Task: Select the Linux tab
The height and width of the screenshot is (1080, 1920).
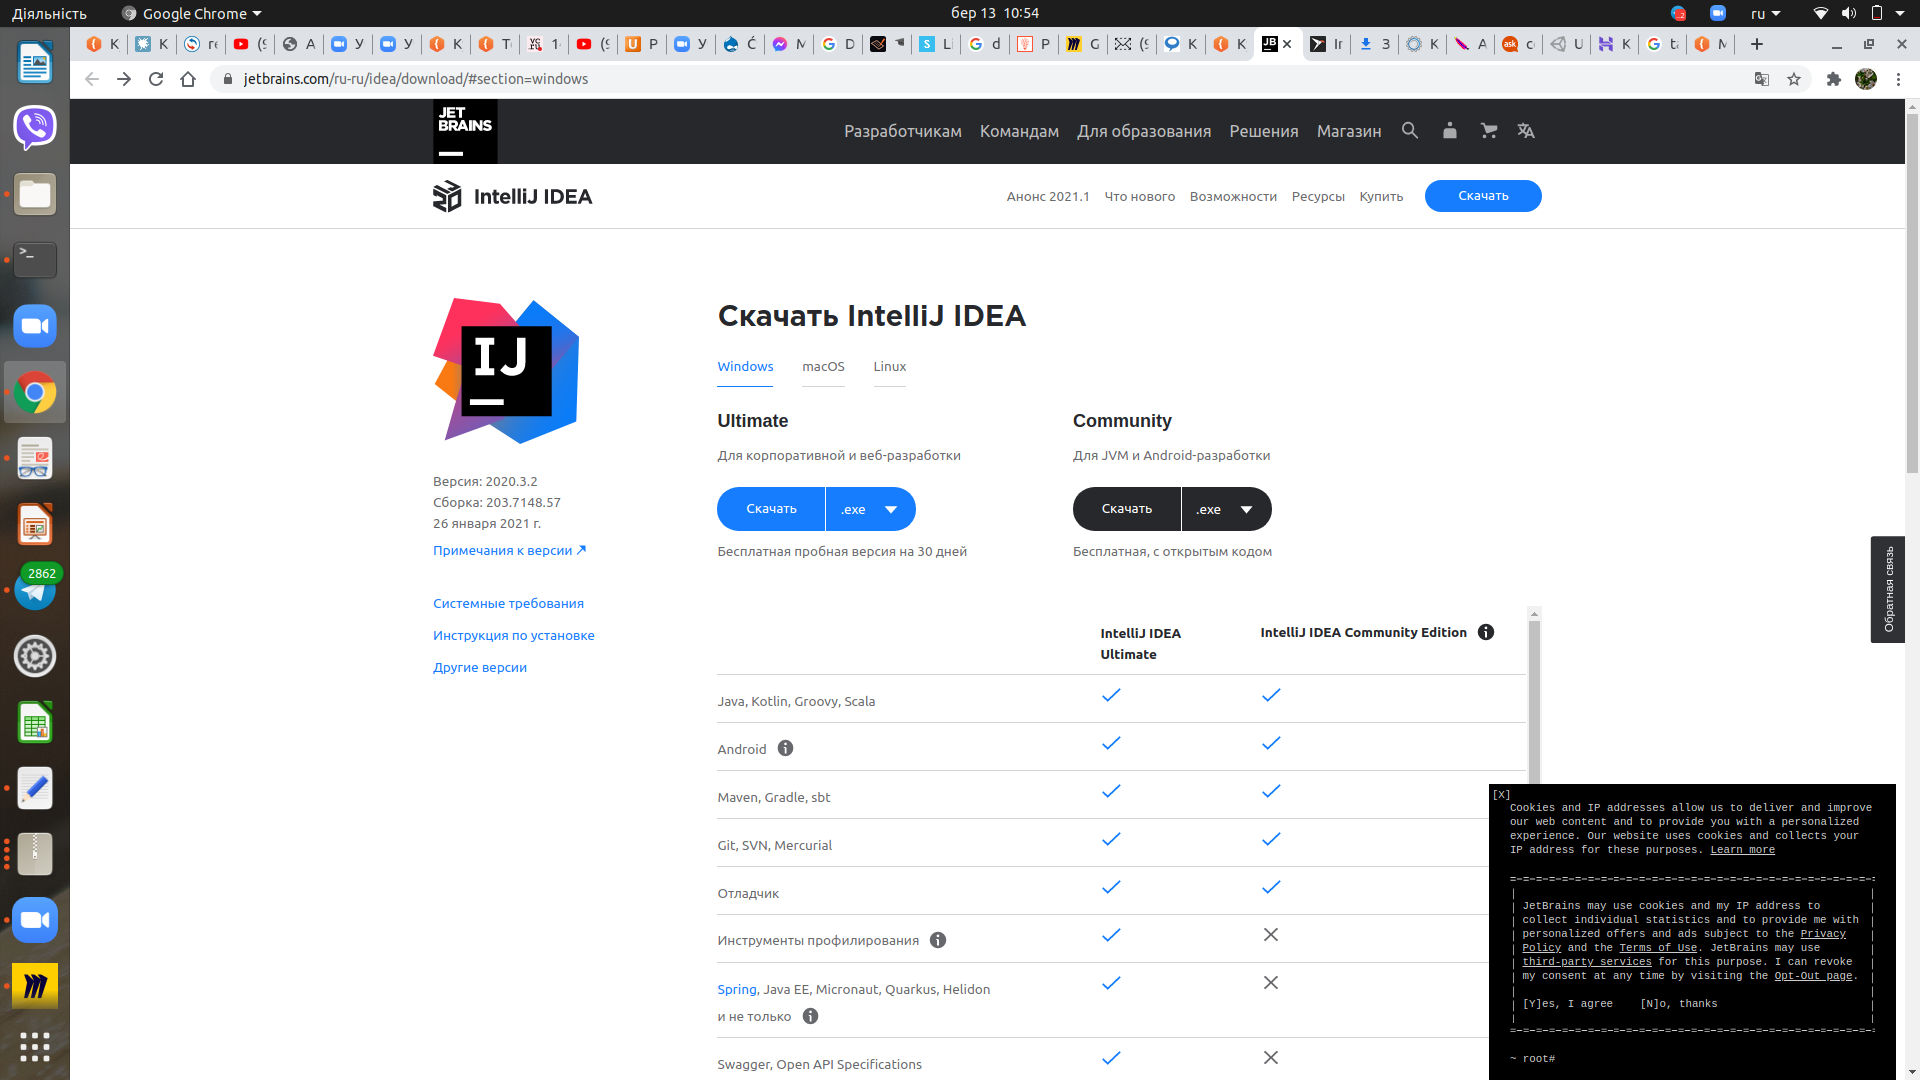Action: (890, 366)
